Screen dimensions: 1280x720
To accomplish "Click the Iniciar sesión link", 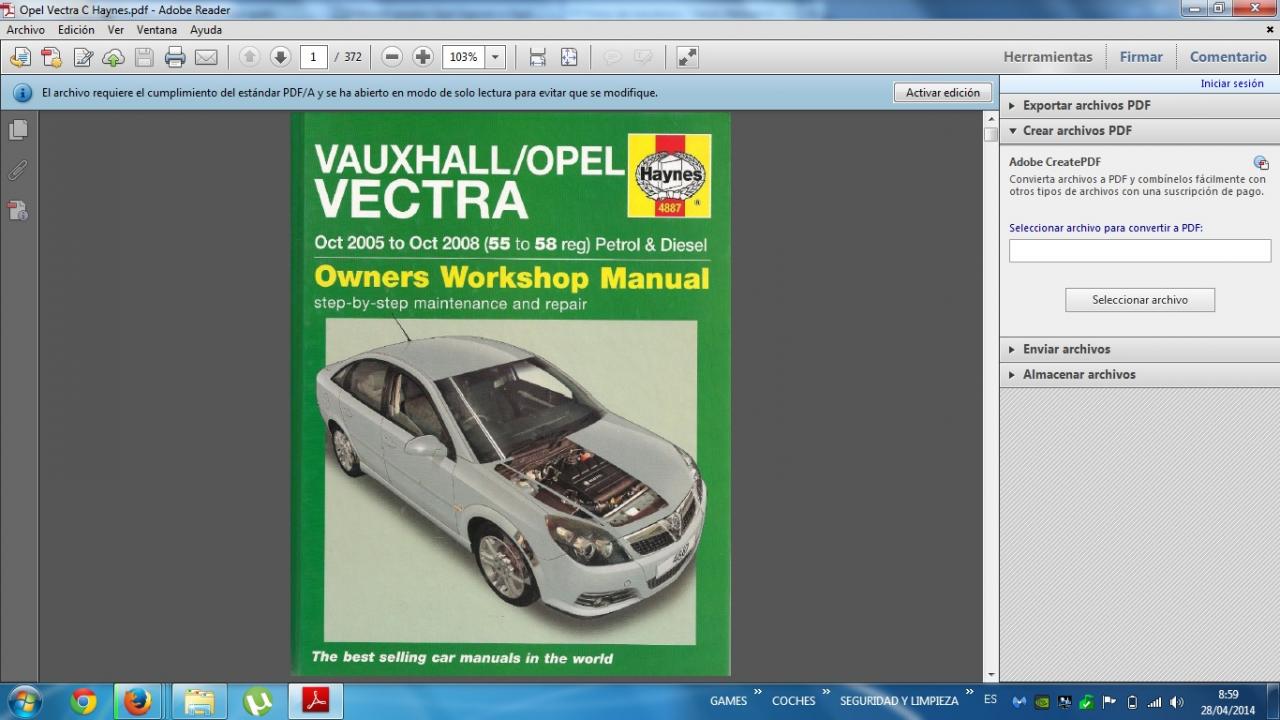I will pos(1231,84).
